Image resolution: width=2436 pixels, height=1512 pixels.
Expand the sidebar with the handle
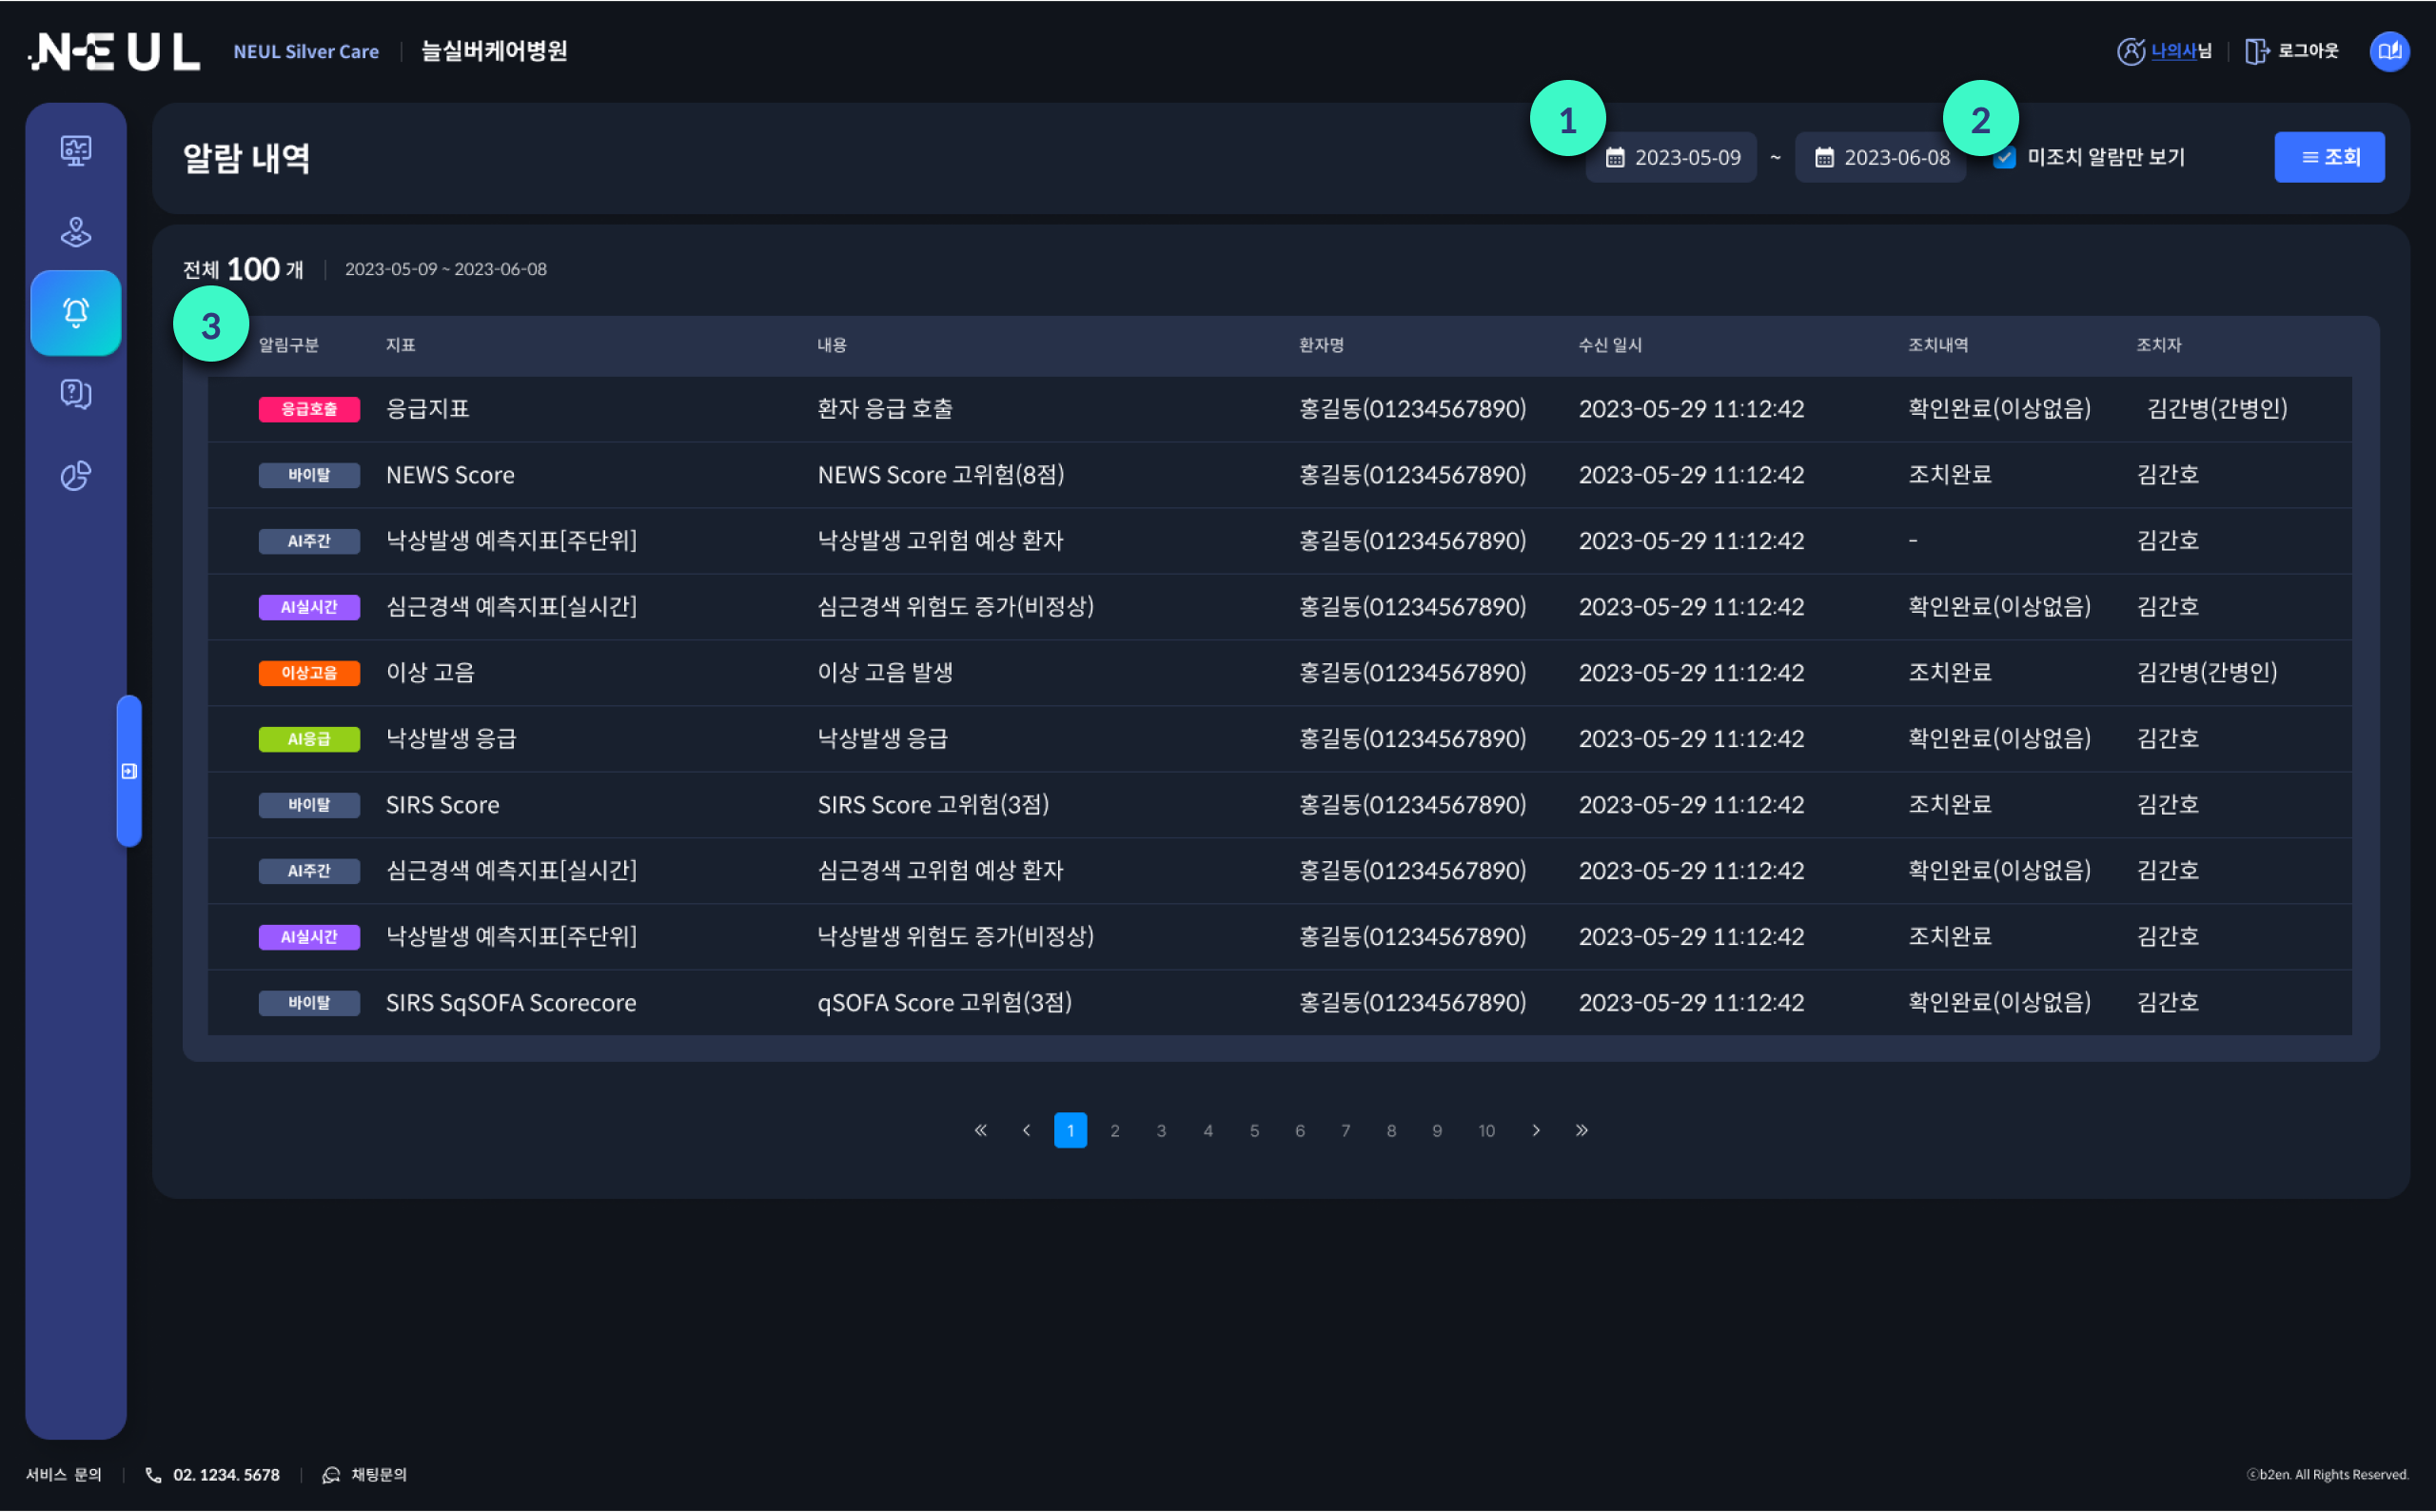click(x=129, y=771)
